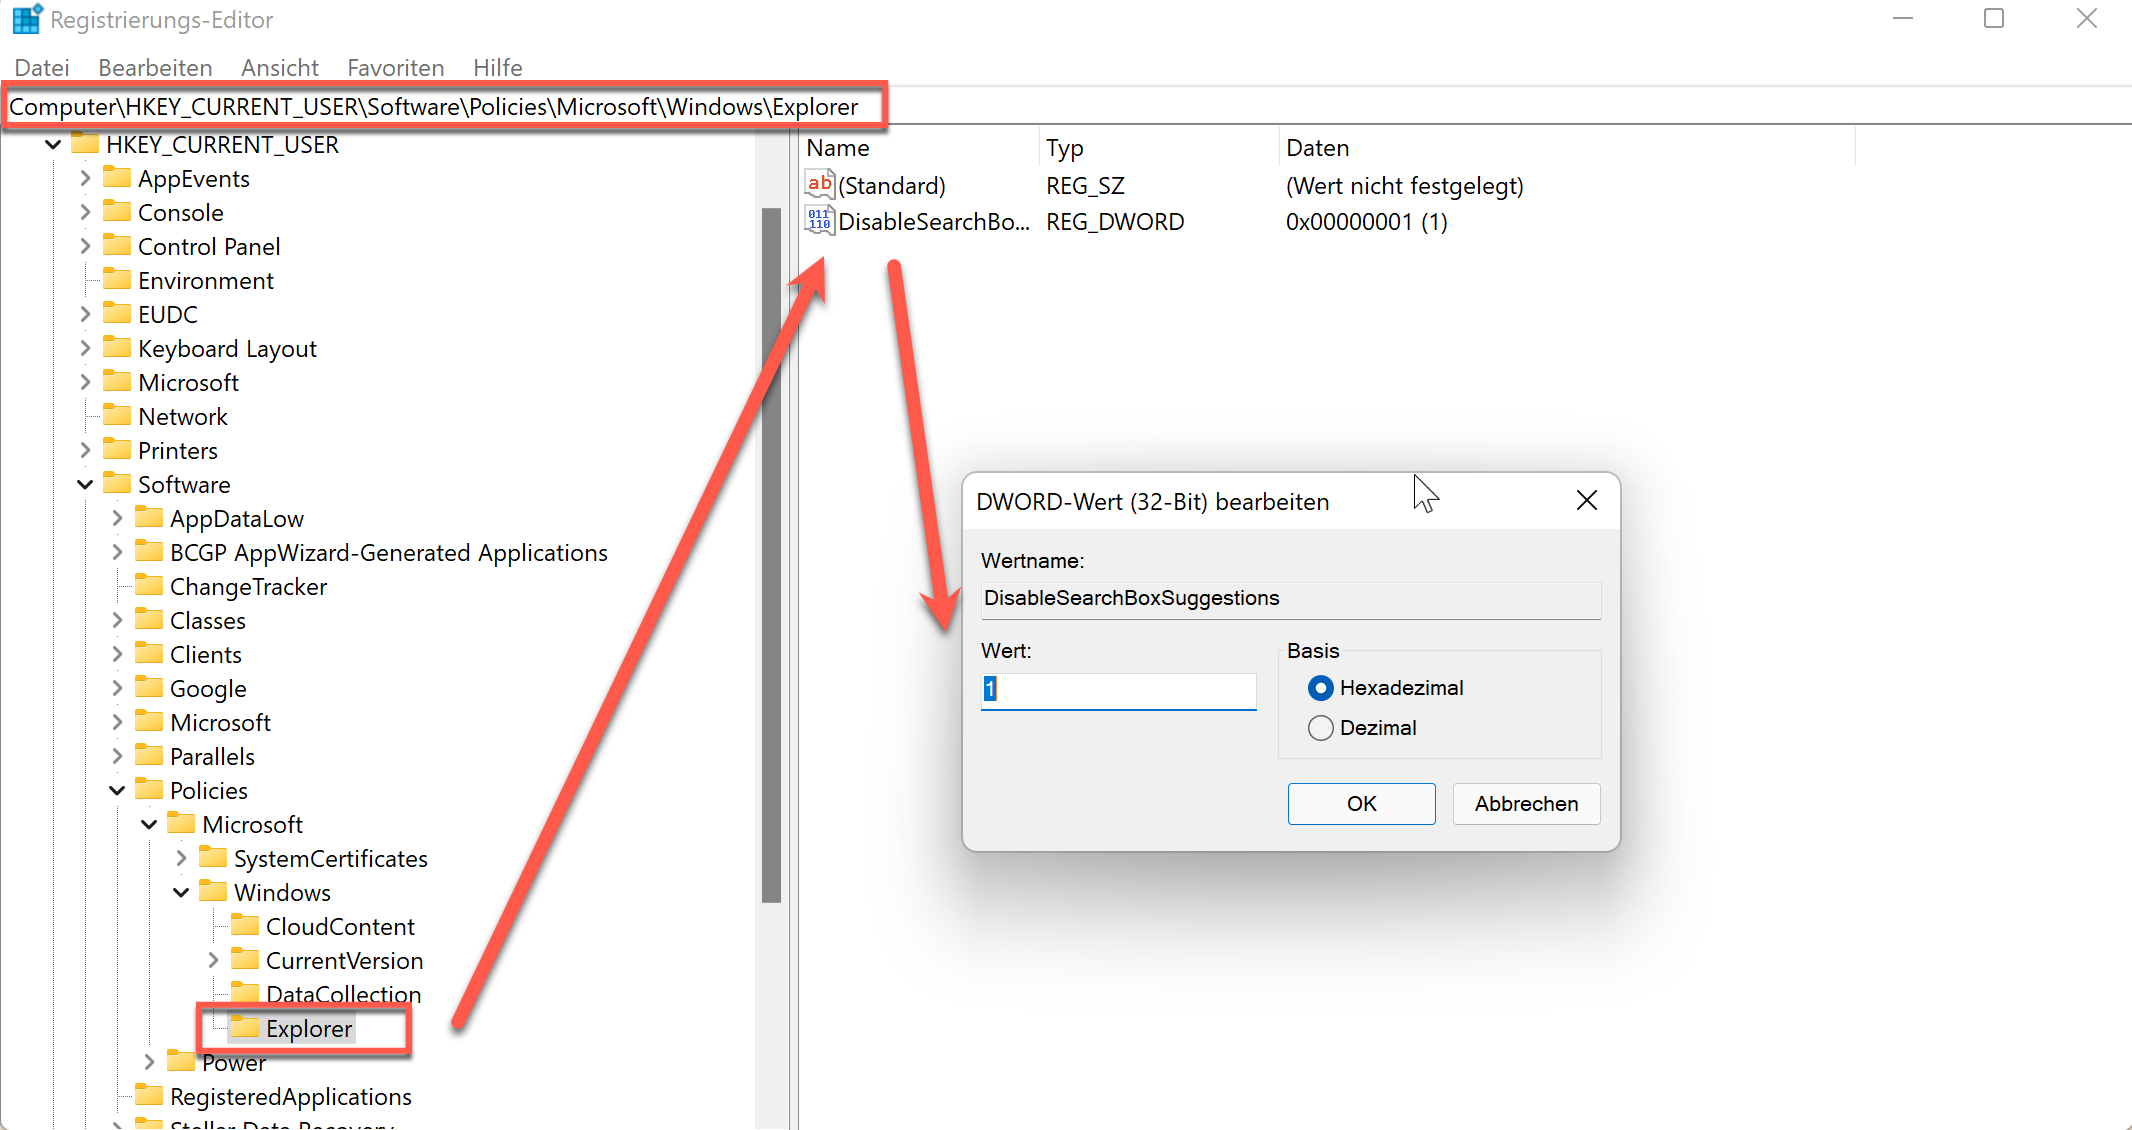Screen dimensions: 2132x1130
Task: Click the DisableSearchBo... DWORD value icon
Action: click(820, 221)
